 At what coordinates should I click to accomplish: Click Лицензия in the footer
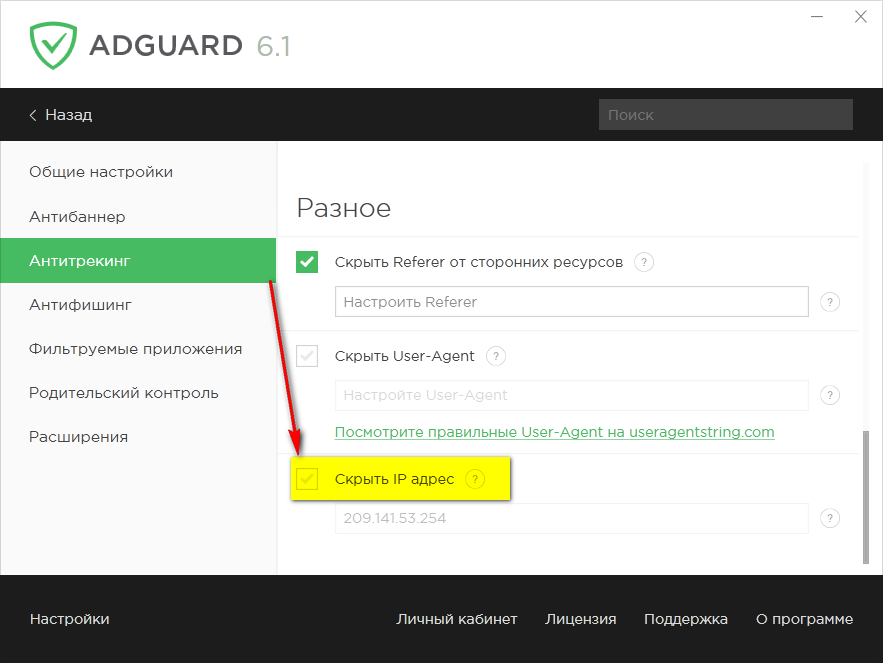580,619
